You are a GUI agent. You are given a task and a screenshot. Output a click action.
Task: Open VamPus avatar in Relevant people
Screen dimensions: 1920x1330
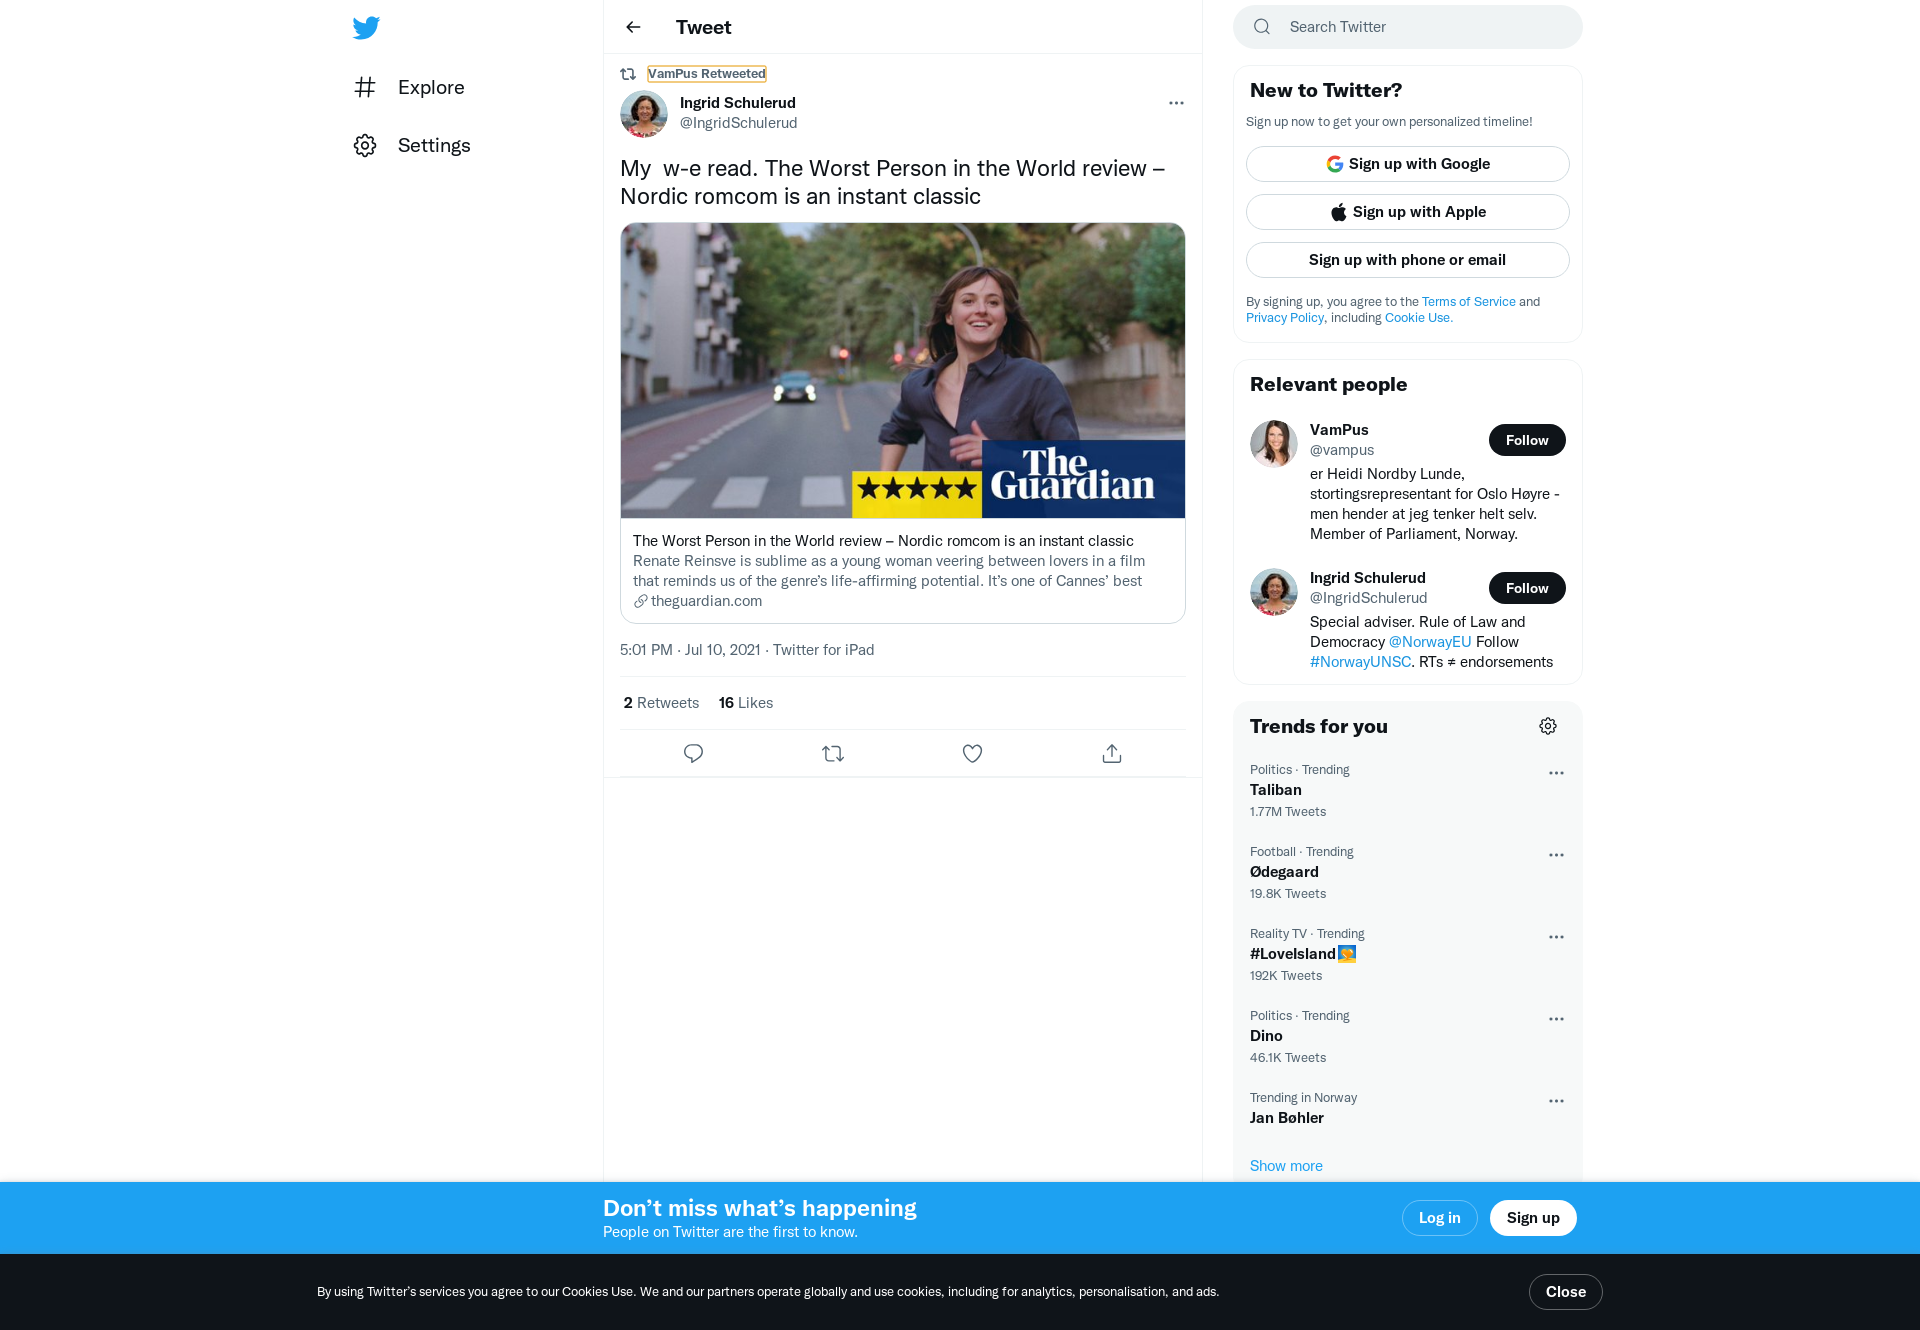click(x=1274, y=444)
